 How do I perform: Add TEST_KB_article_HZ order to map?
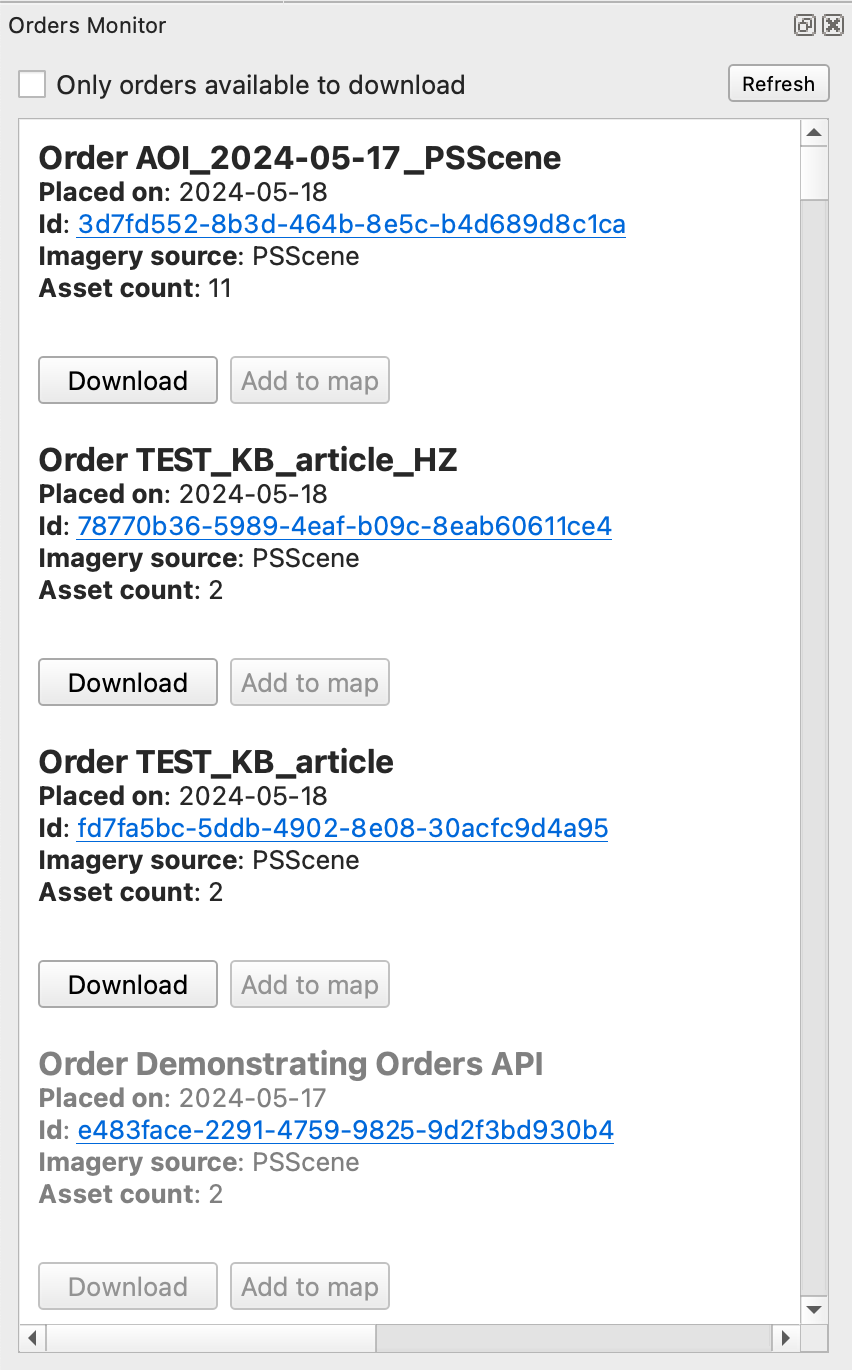coord(310,683)
